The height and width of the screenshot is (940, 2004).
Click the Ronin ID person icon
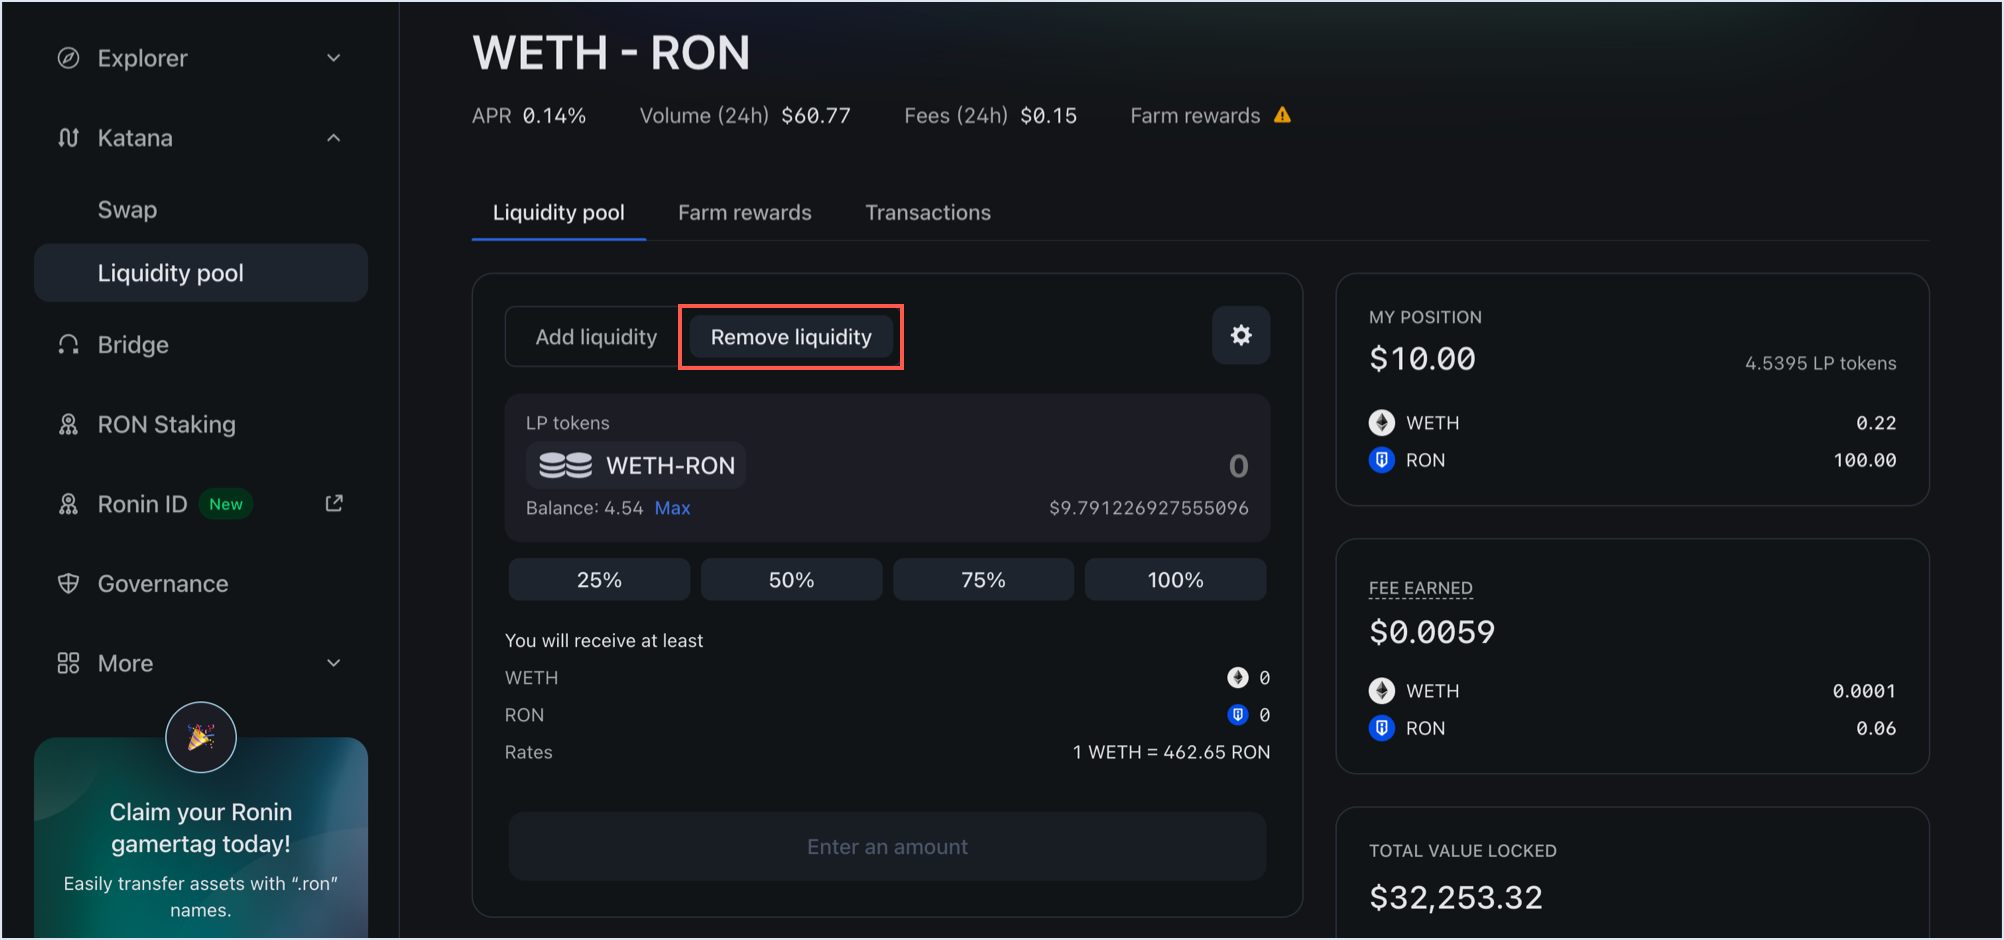click(68, 504)
